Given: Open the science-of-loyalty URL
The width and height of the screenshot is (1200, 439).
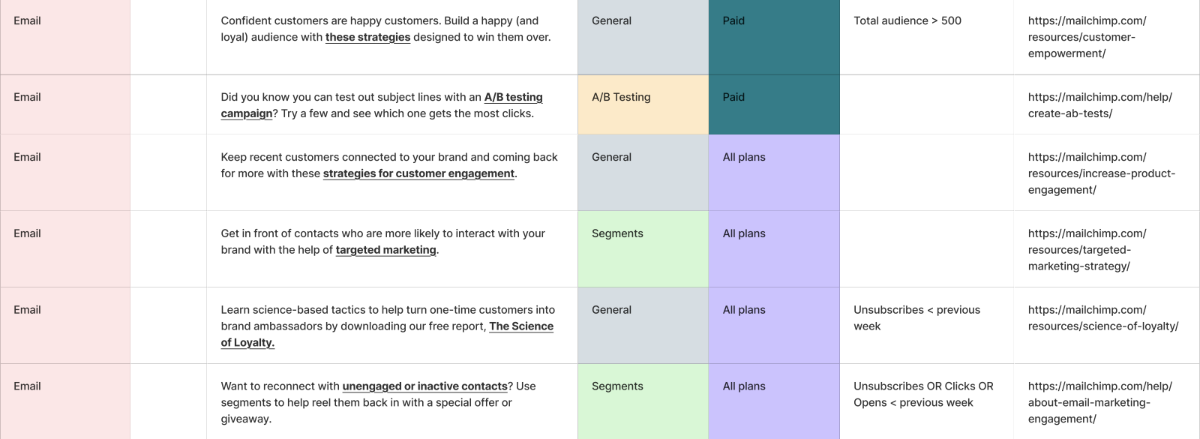Looking at the screenshot, I should 1103,318.
